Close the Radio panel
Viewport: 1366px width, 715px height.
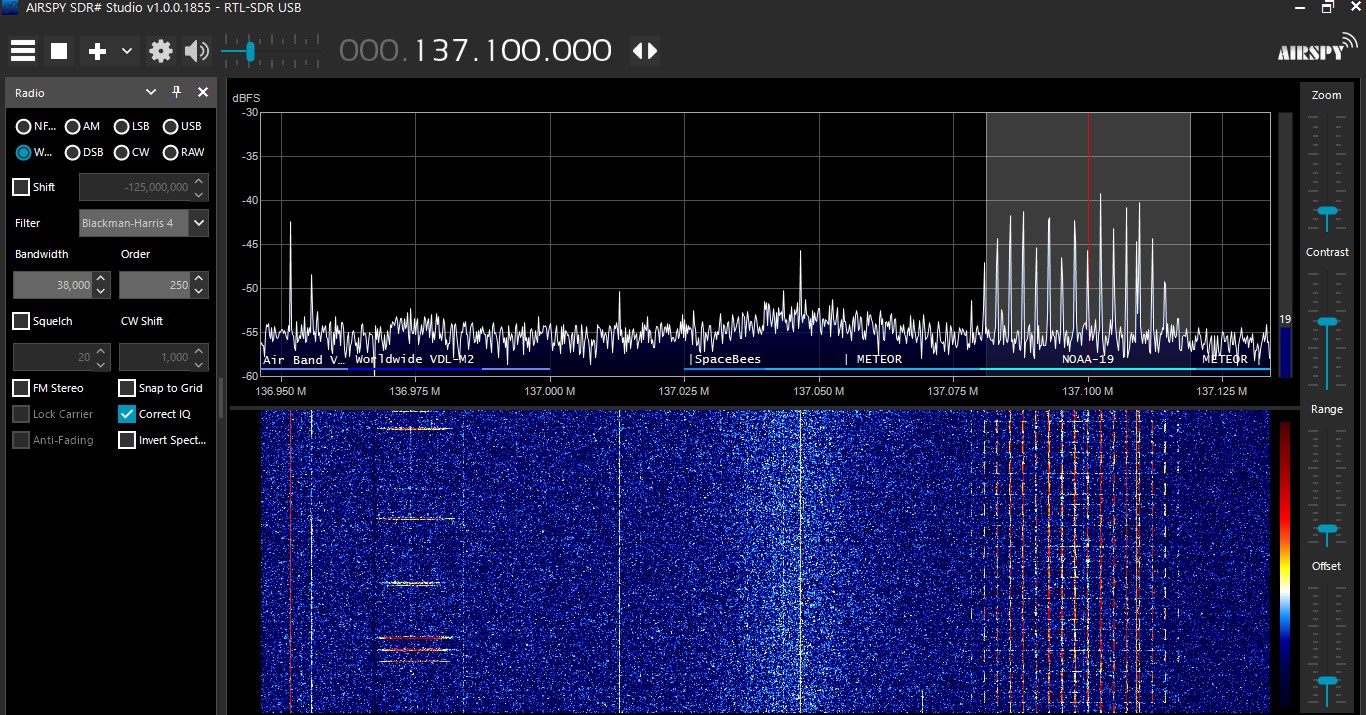tap(203, 92)
